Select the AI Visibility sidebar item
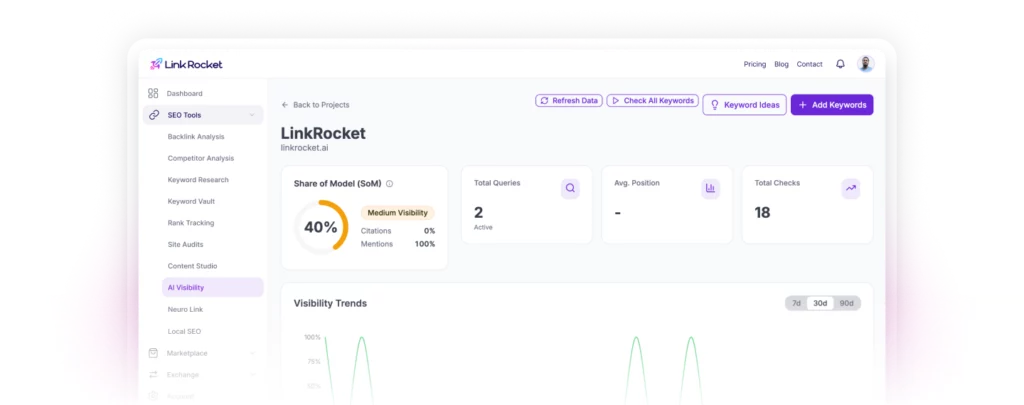 pos(213,287)
